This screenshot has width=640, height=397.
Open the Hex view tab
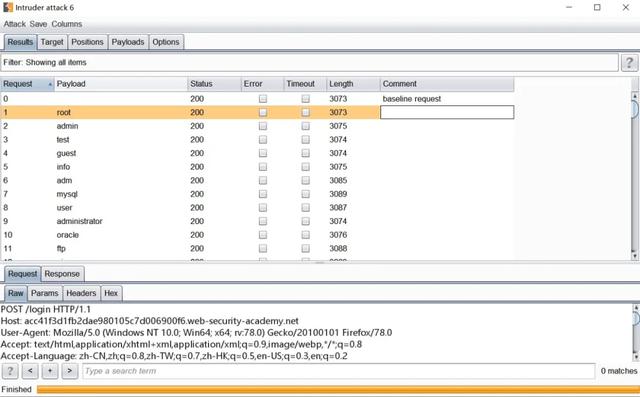(111, 293)
